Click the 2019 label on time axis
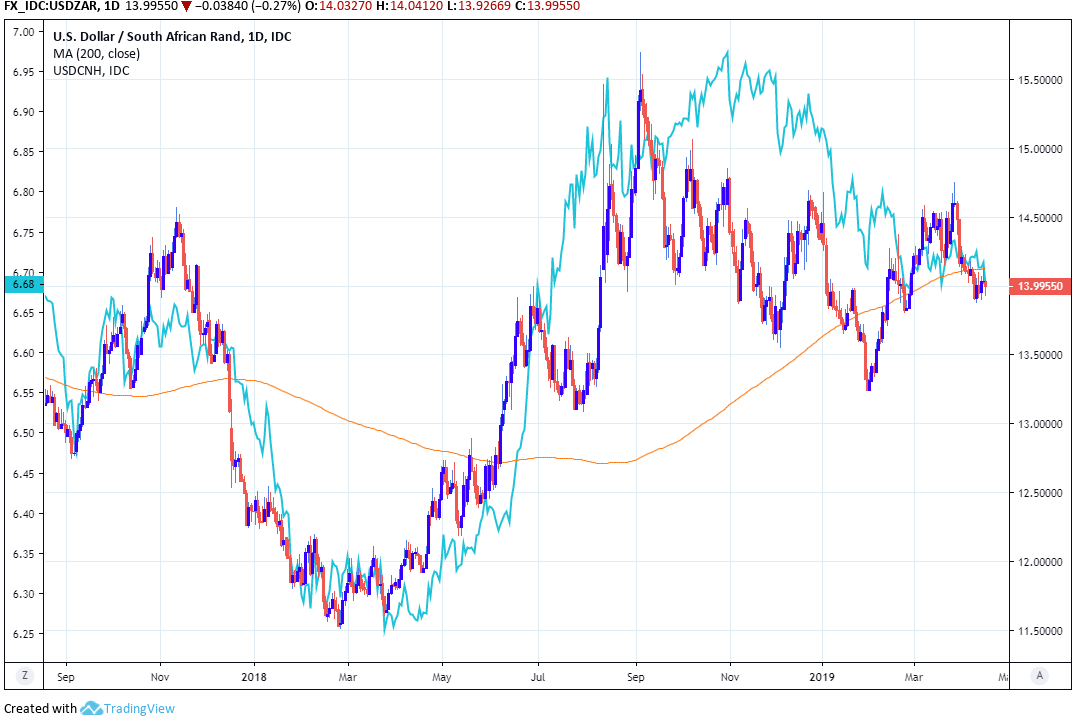 coord(822,675)
